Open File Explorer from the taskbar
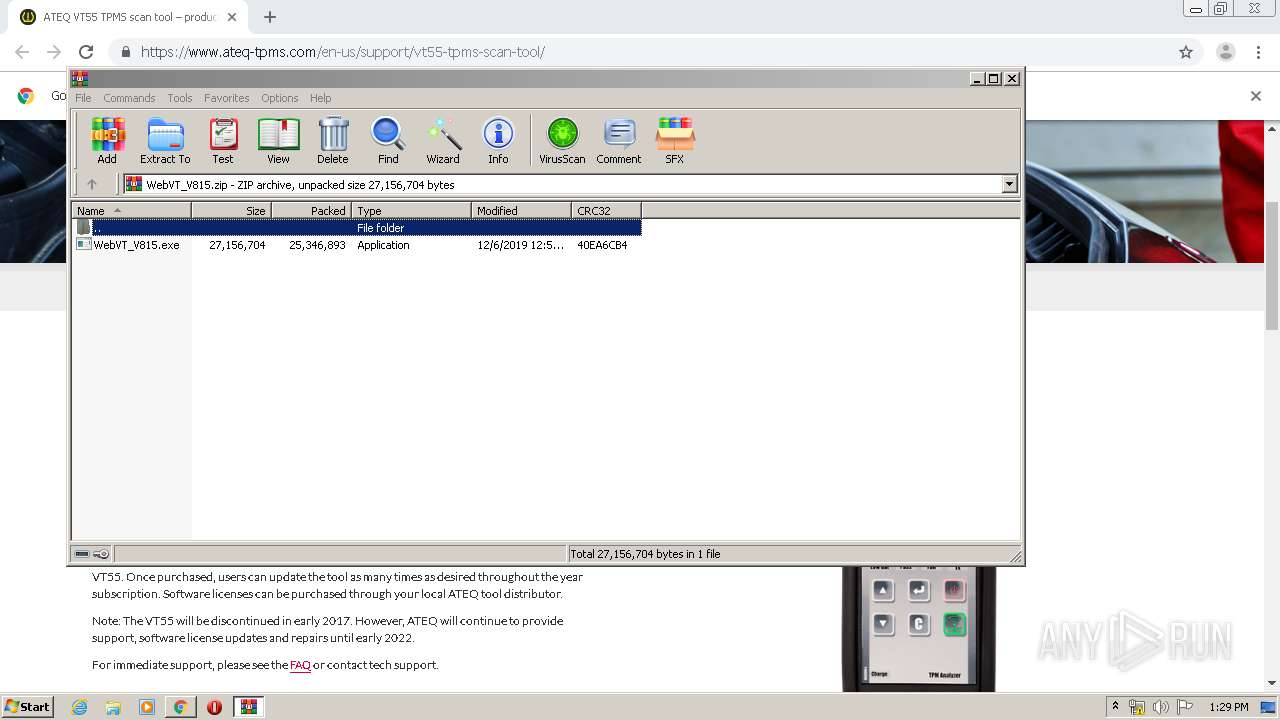Image resolution: width=1280 pixels, height=720 pixels. pos(113,707)
